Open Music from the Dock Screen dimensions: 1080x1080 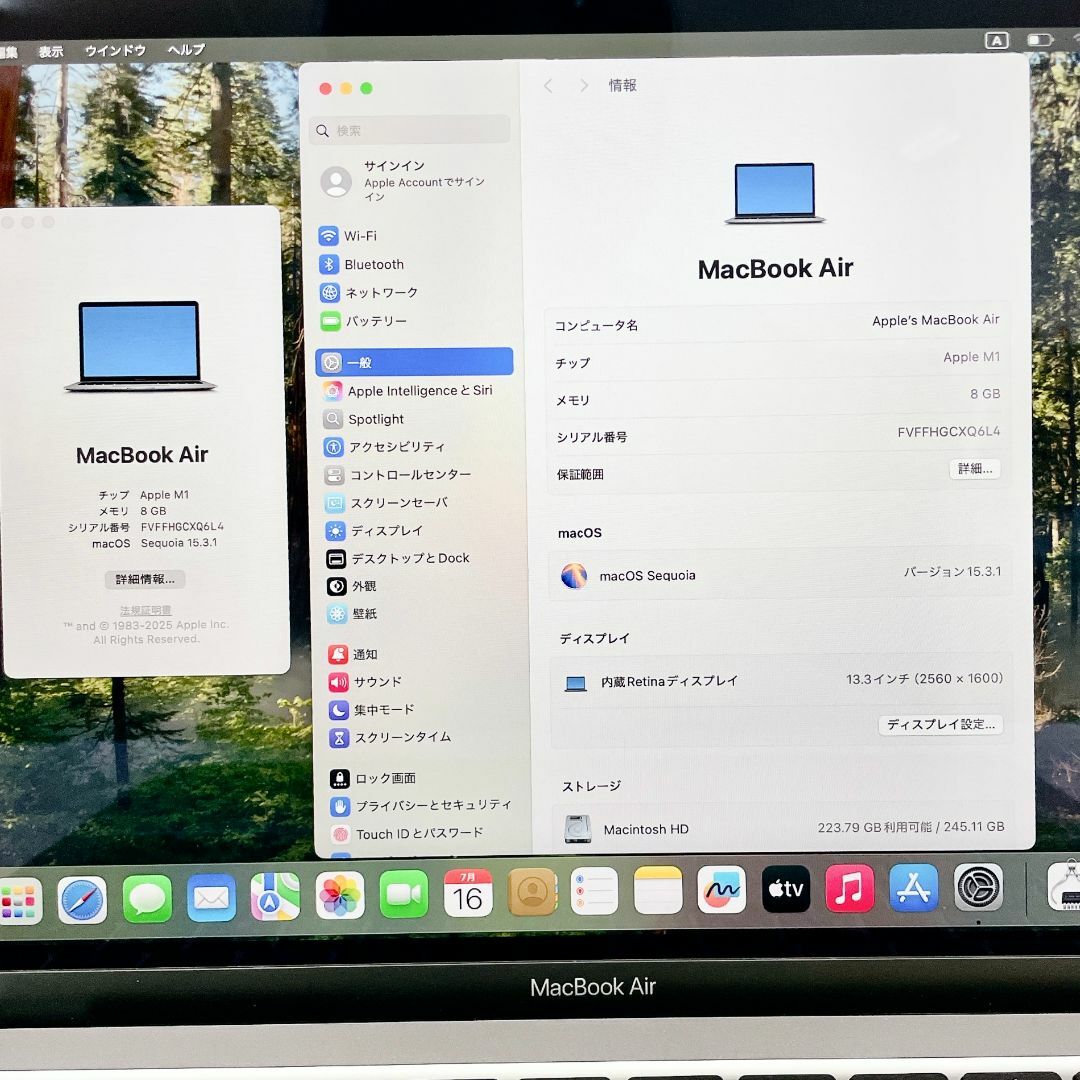[849, 888]
